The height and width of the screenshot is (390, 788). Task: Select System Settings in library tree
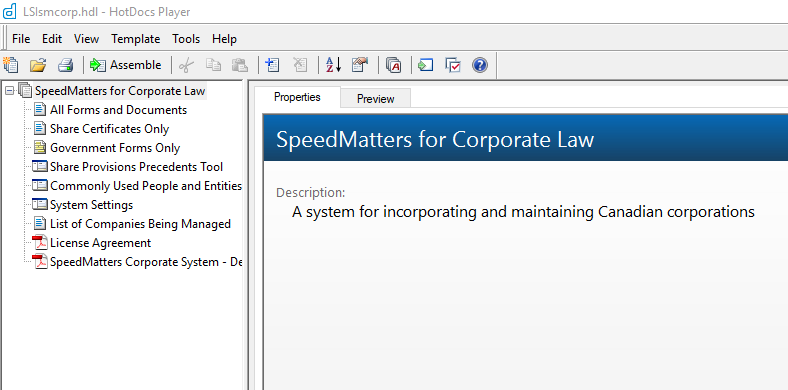91,205
